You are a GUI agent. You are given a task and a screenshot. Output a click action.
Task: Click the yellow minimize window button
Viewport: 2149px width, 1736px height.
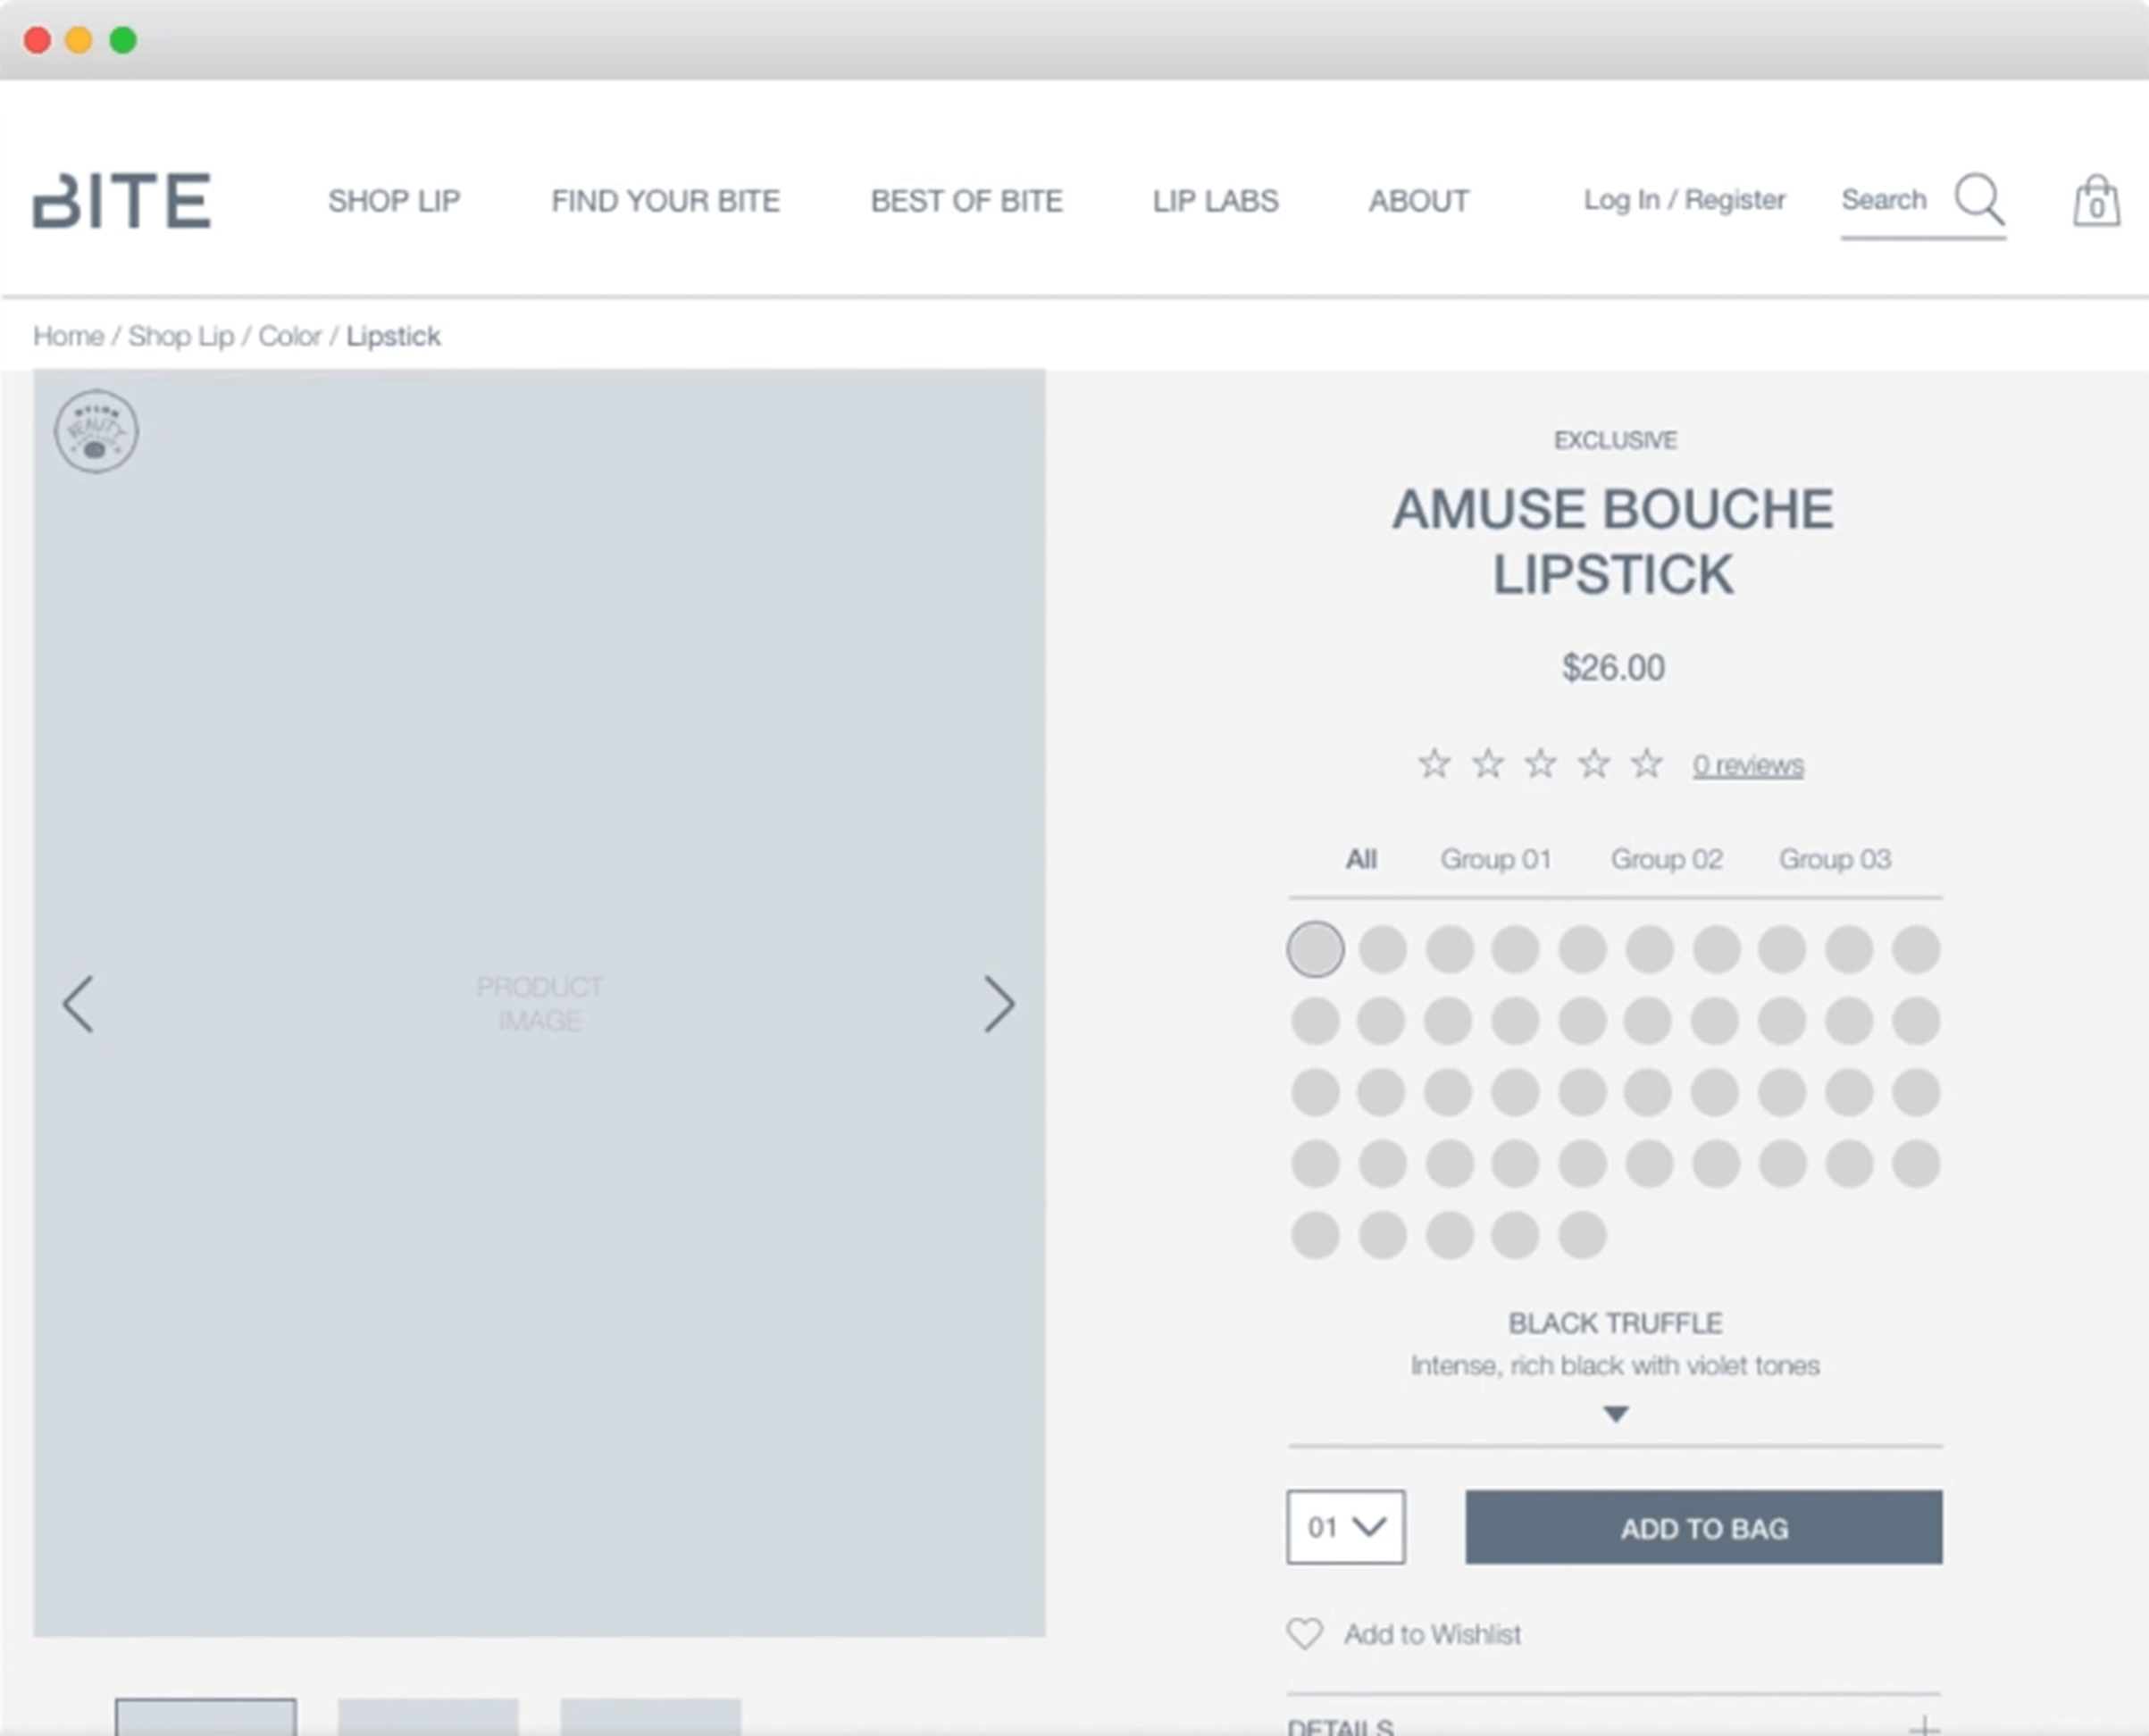tap(79, 40)
